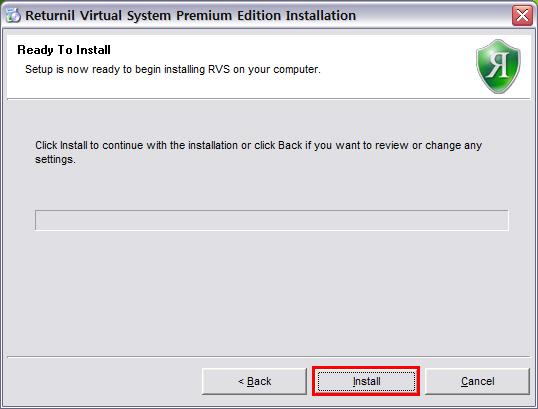Image resolution: width=538 pixels, height=409 pixels.
Task: Click the title bar text 'Returnil Virtual System'
Action: (98, 16)
